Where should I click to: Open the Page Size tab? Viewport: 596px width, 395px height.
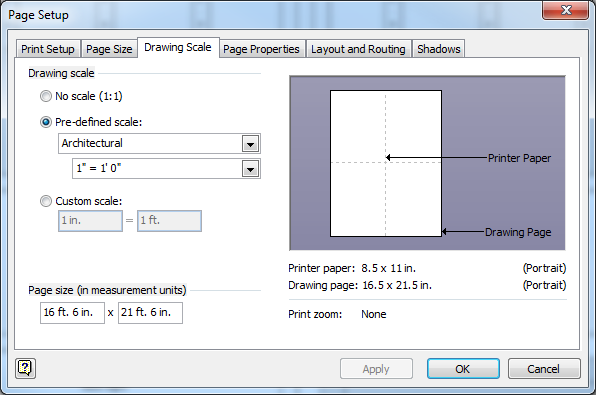(x=109, y=49)
